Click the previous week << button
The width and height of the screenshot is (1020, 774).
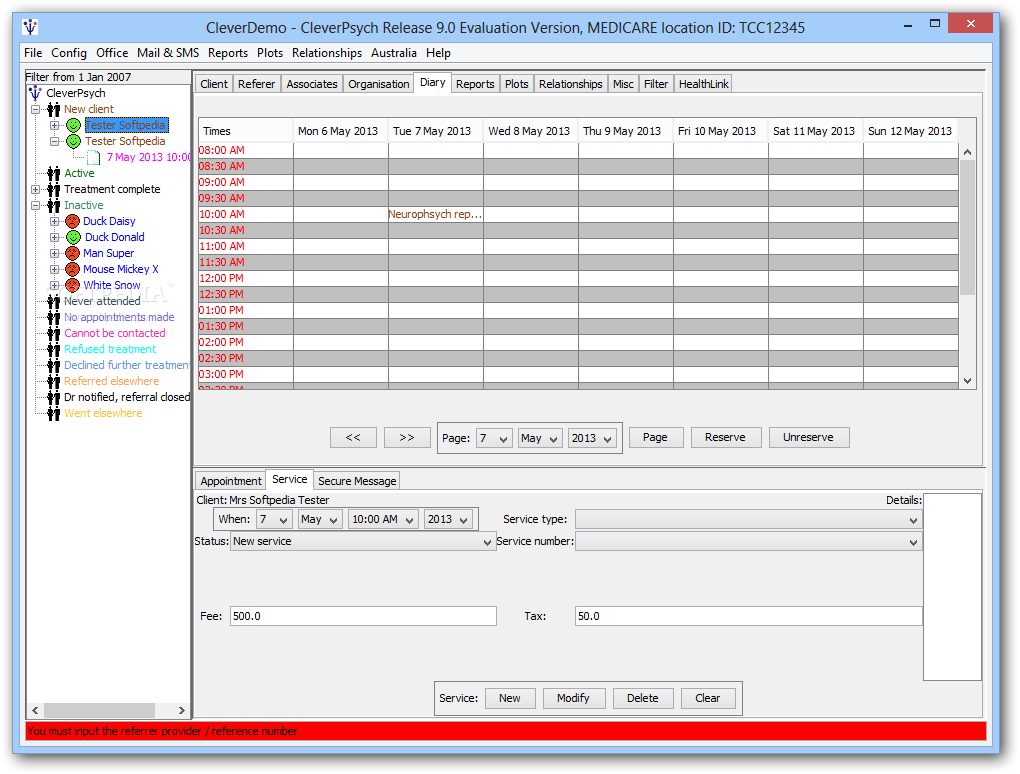click(353, 438)
